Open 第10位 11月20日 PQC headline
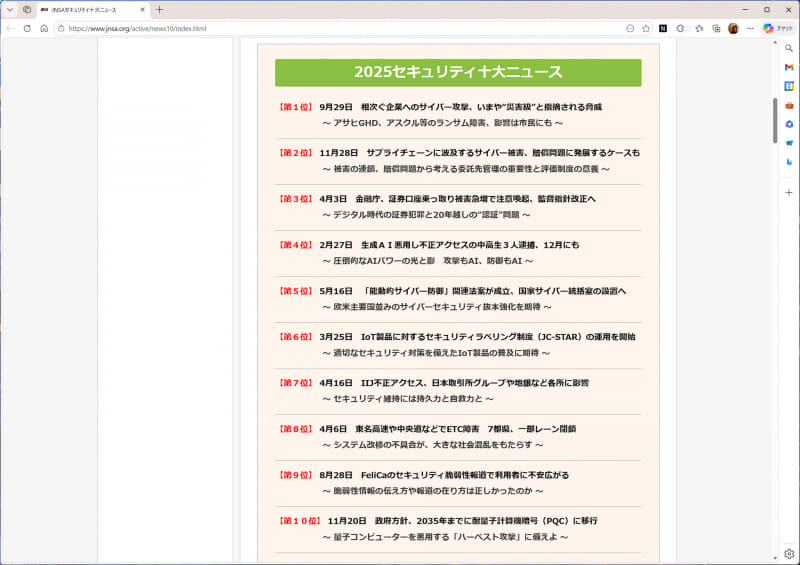 [462, 521]
